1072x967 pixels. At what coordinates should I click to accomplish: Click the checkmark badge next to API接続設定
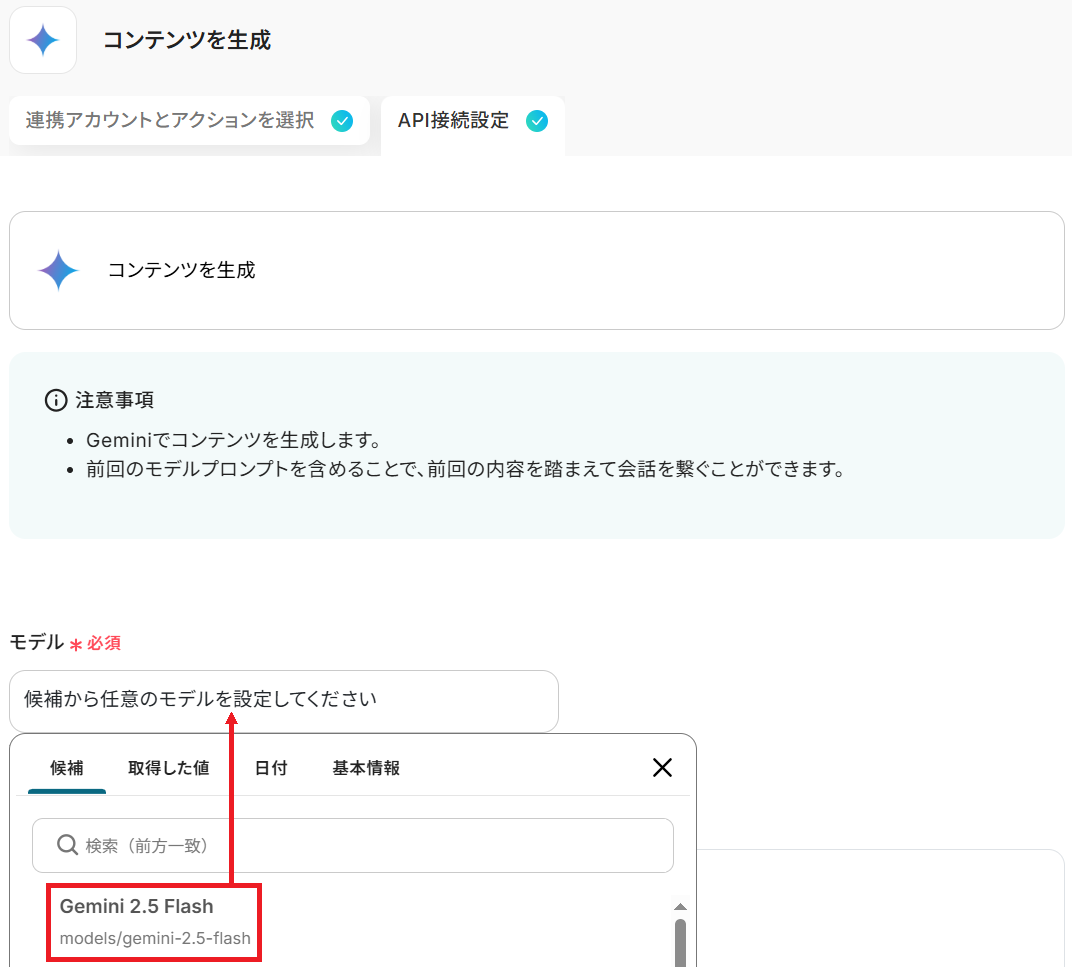coord(537,121)
